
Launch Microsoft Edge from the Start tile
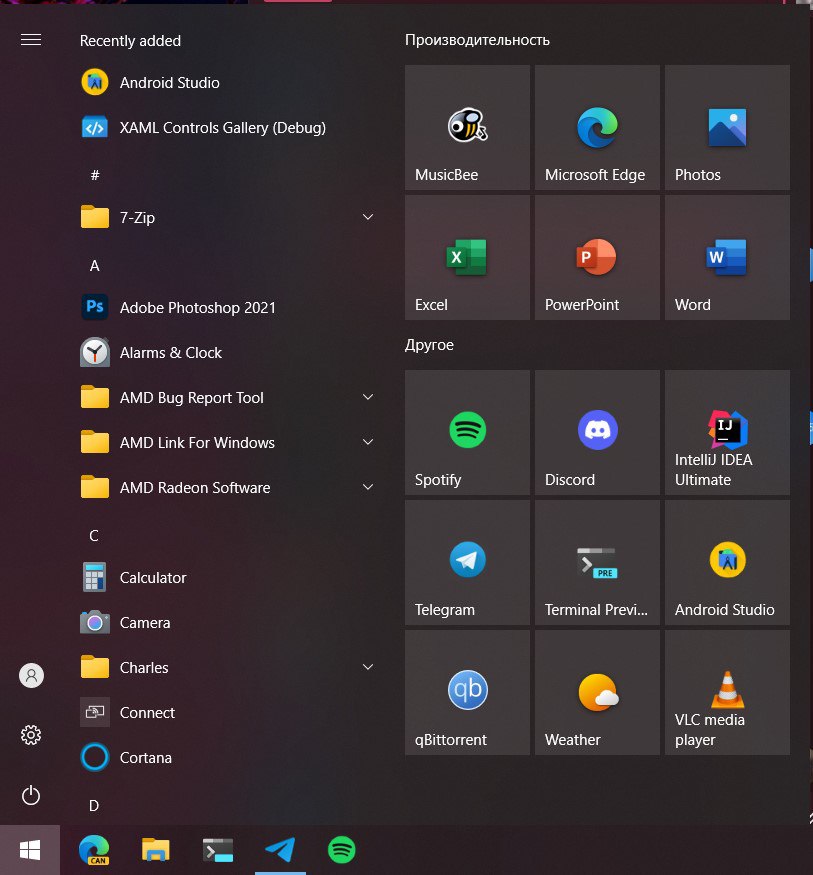point(597,127)
